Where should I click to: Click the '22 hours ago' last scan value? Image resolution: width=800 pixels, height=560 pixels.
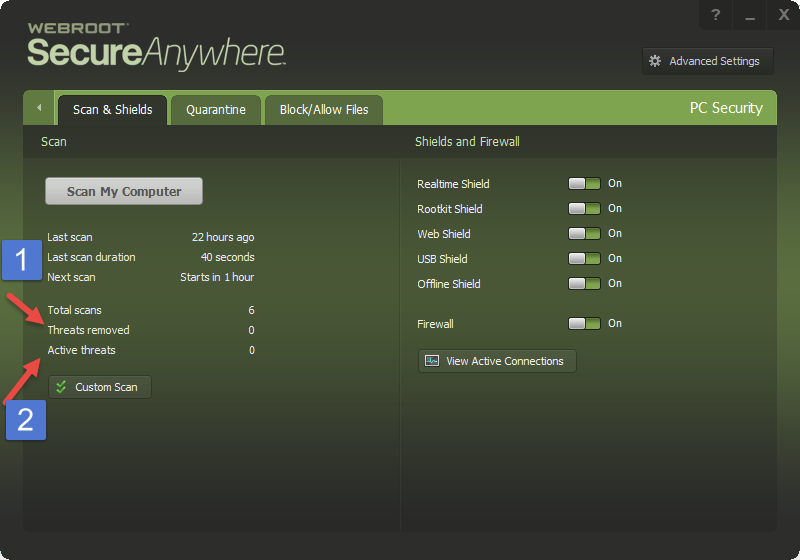point(223,237)
